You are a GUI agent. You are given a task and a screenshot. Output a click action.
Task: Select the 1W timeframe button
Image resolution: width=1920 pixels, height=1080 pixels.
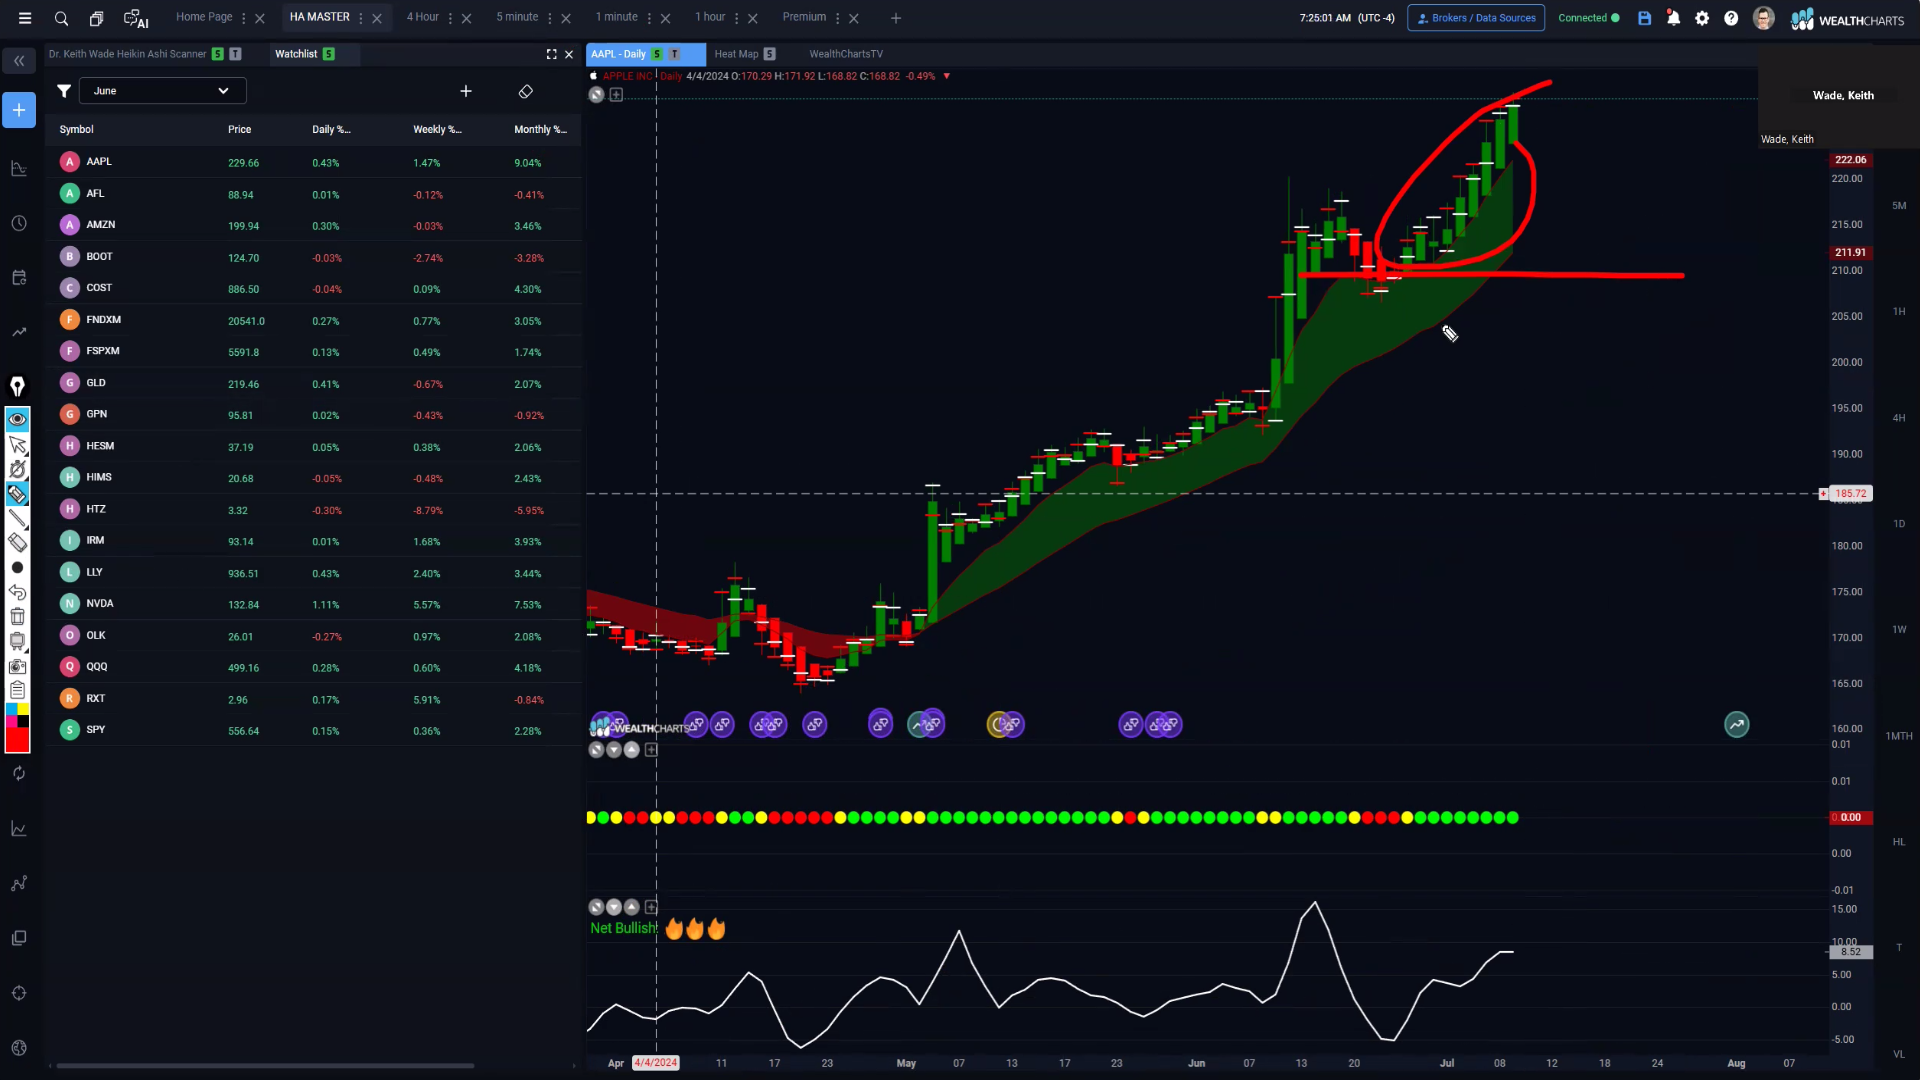coord(1899,630)
